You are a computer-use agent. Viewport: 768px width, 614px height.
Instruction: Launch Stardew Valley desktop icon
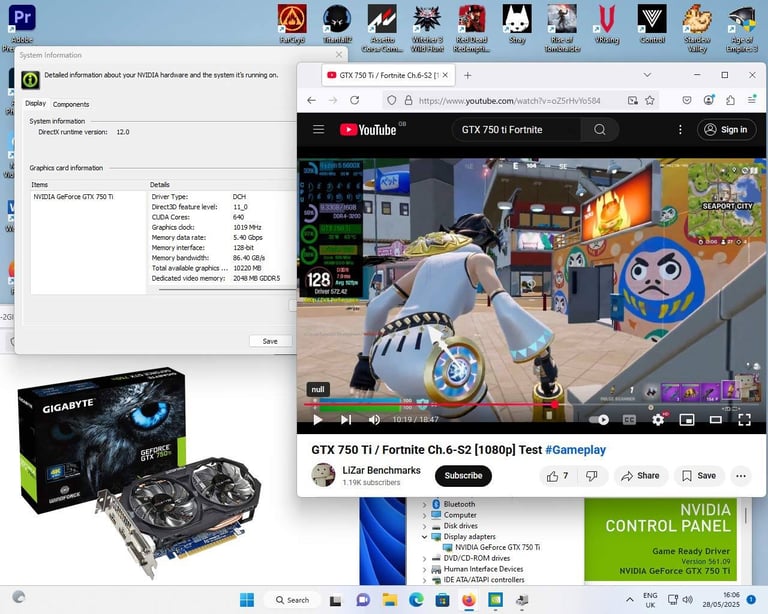tap(697, 28)
